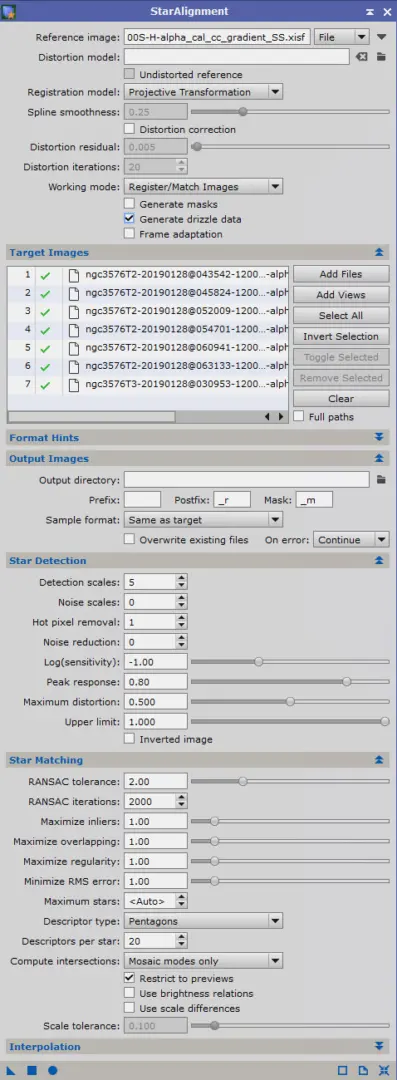
Task: Click the green checkmark on target image 4
Action: [45, 330]
